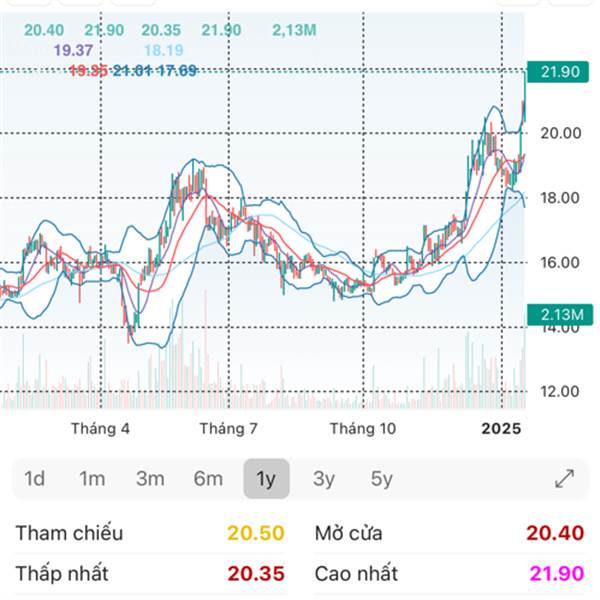Tap the Tháng 7 axis label

point(229,429)
